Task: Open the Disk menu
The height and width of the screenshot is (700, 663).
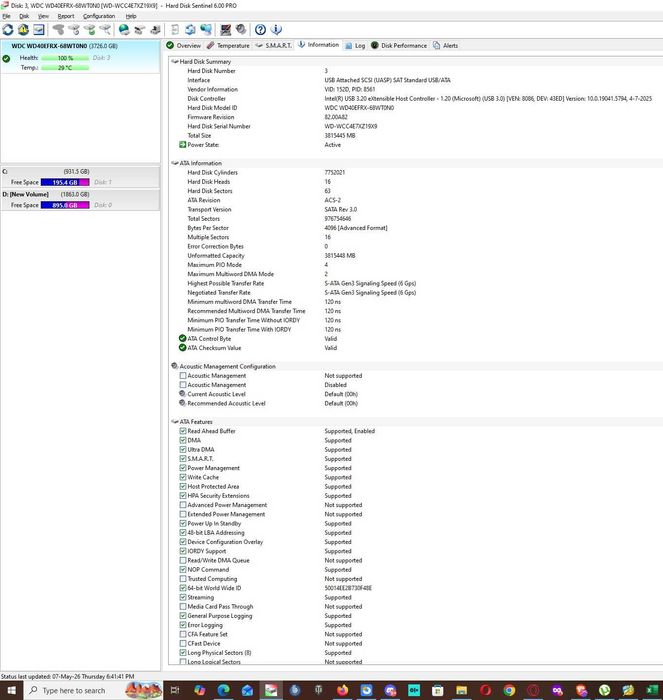Action: click(24, 16)
